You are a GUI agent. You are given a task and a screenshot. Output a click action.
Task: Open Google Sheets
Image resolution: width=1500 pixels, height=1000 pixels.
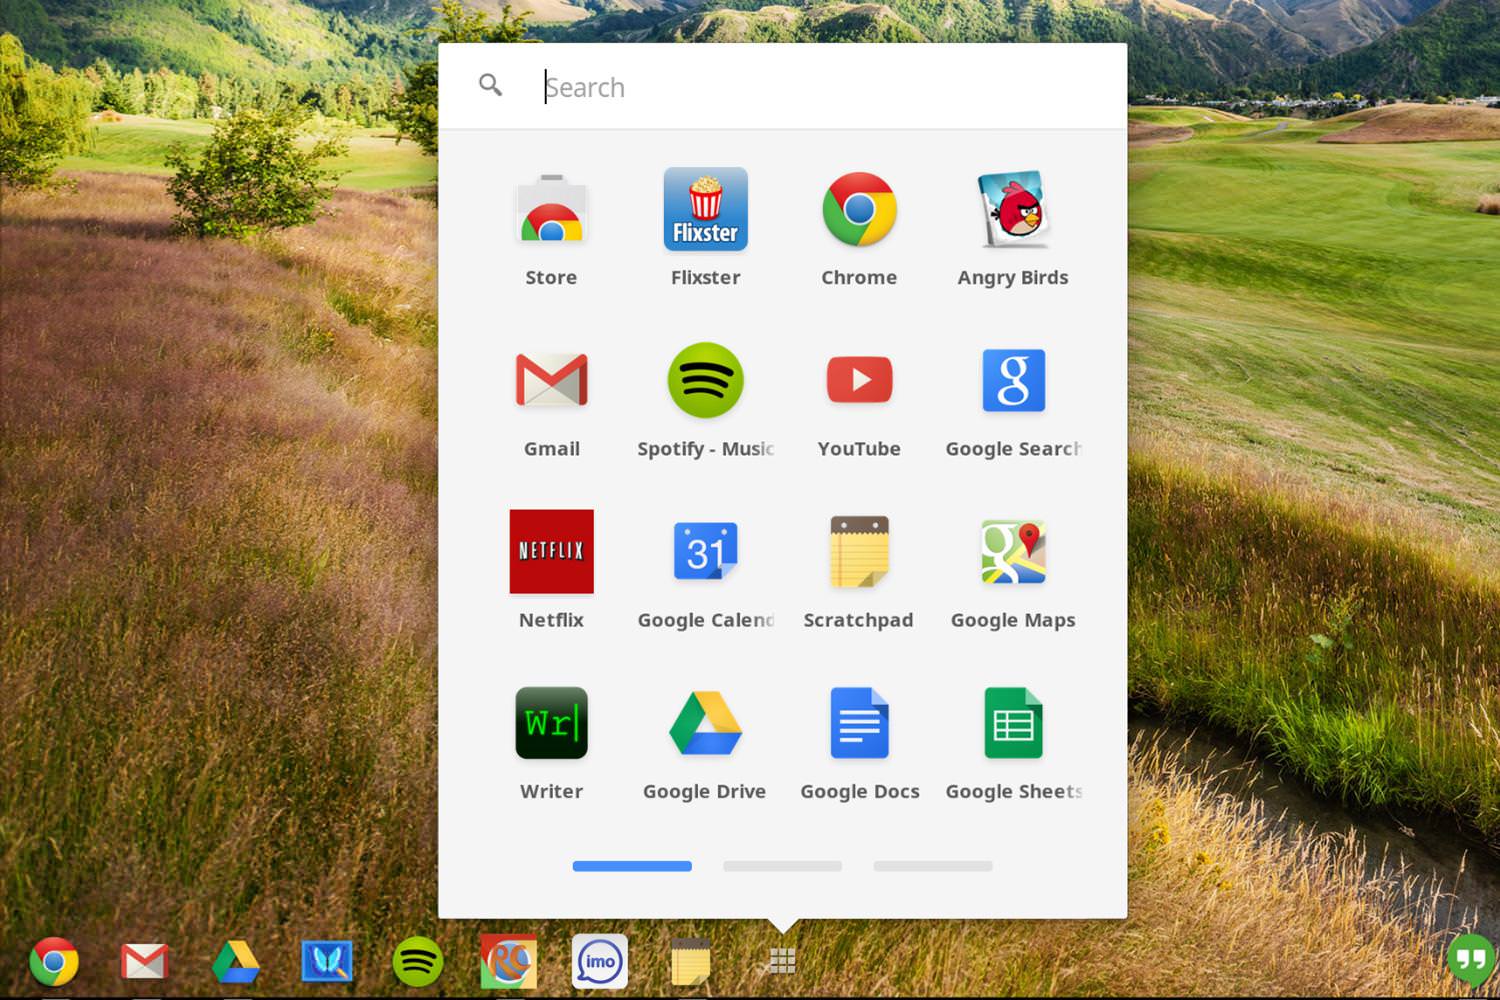[x=1013, y=722]
